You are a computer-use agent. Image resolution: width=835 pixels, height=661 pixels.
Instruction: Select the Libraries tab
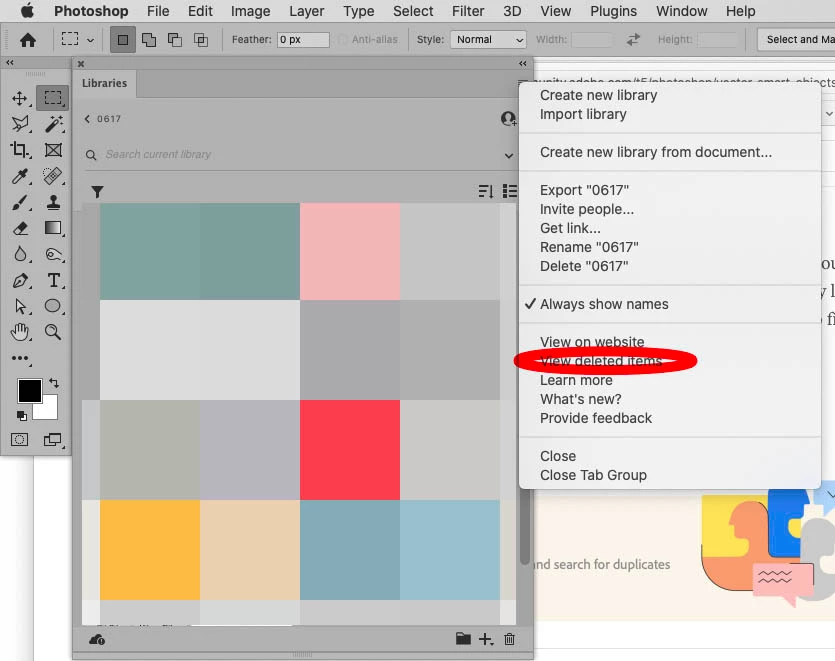tap(104, 84)
